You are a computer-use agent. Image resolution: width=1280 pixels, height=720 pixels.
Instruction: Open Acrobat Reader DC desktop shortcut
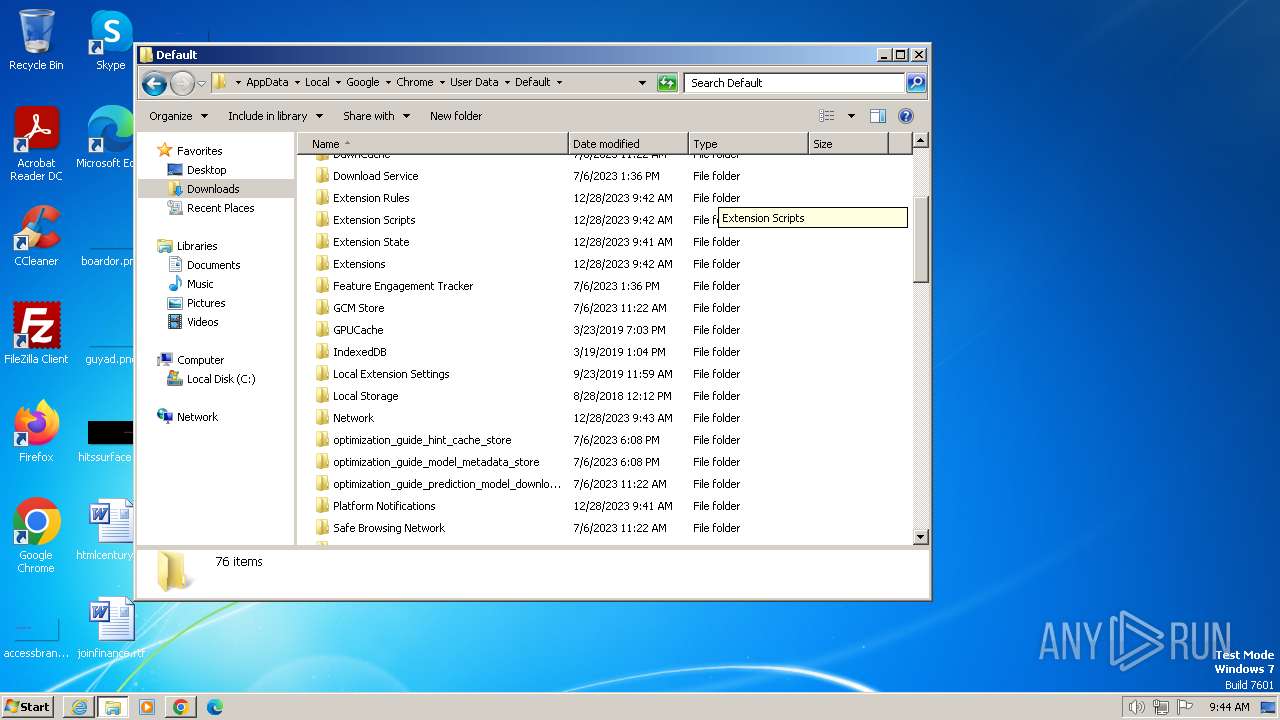point(36,145)
